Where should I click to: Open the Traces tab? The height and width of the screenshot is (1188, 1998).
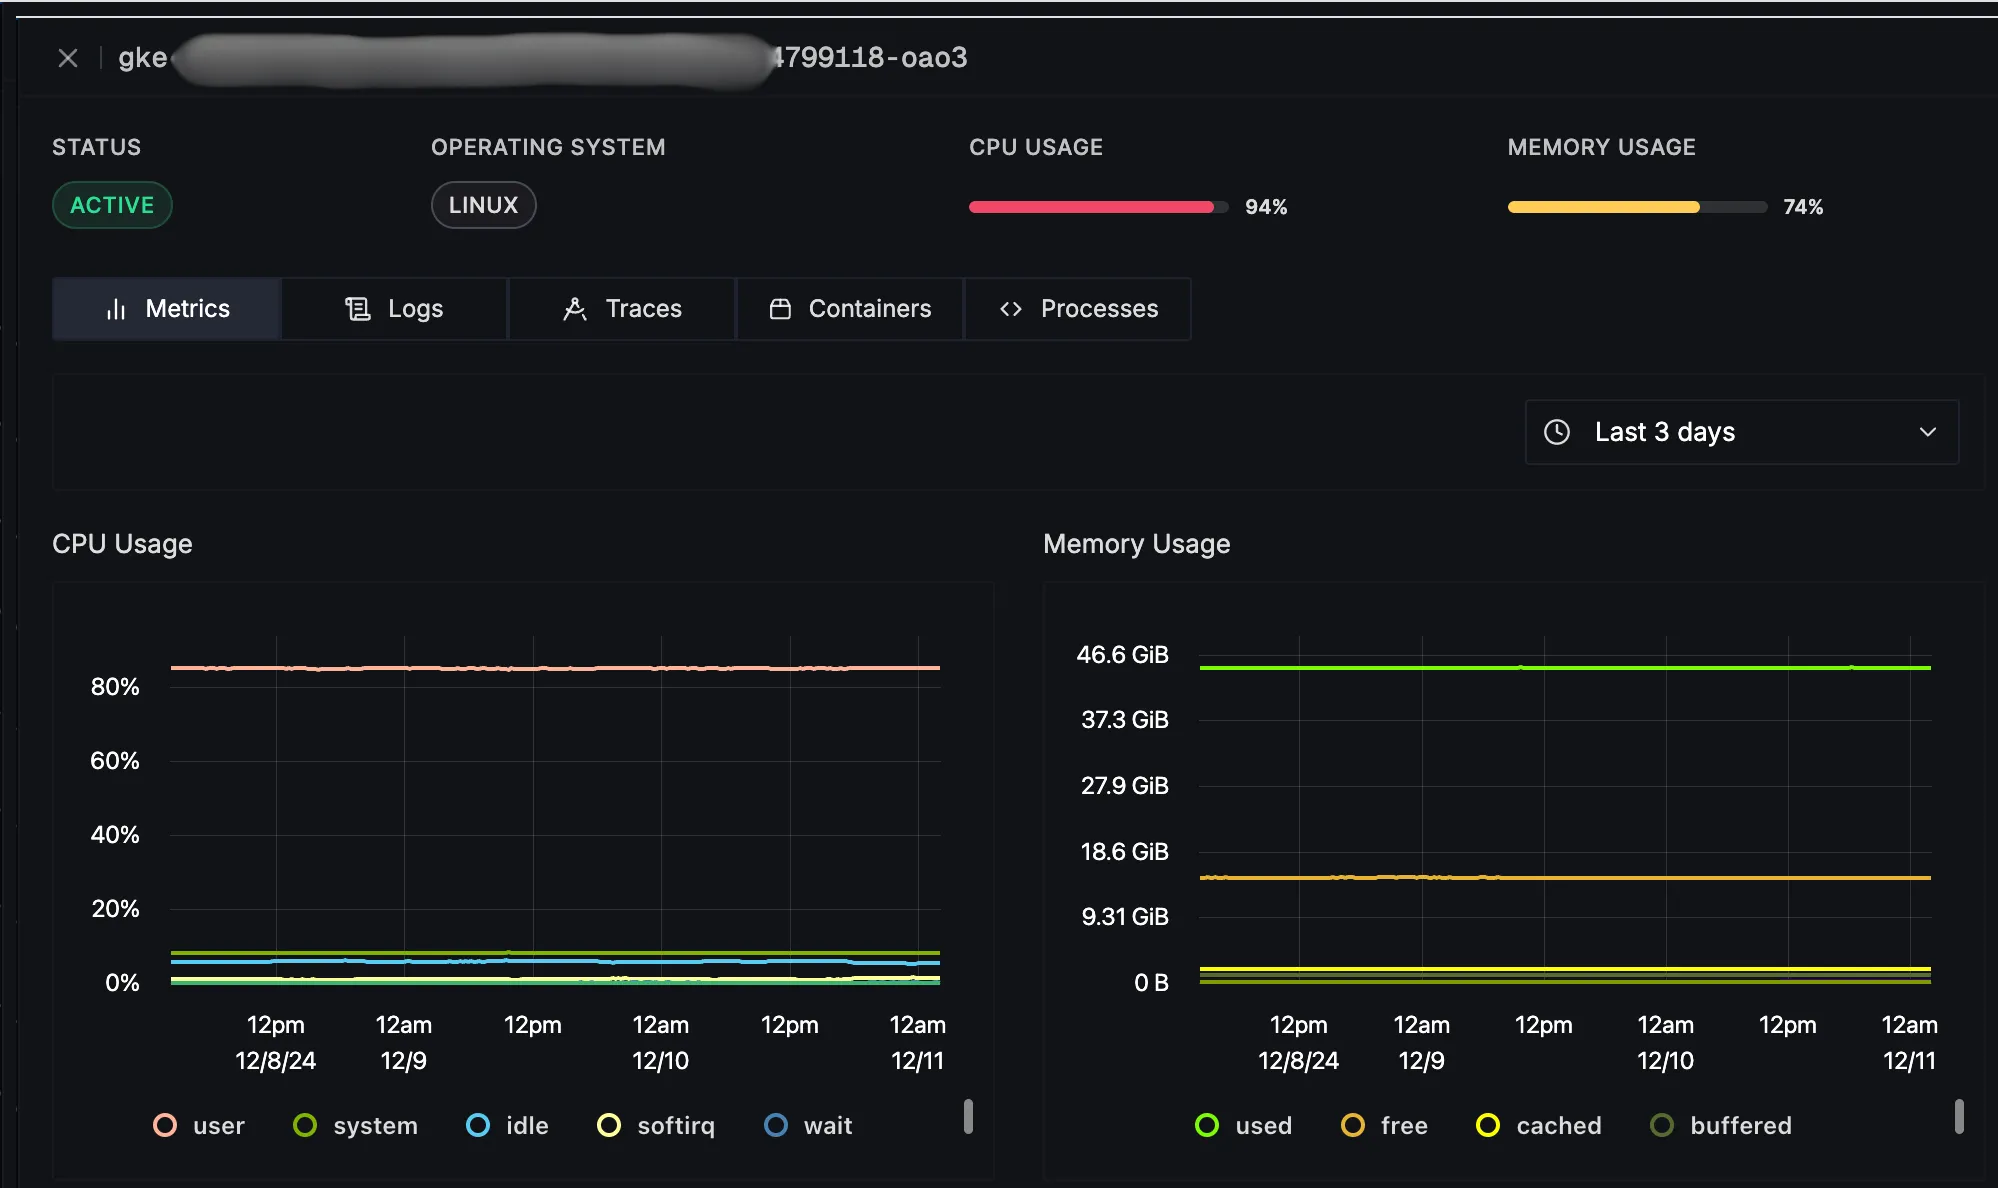(622, 309)
